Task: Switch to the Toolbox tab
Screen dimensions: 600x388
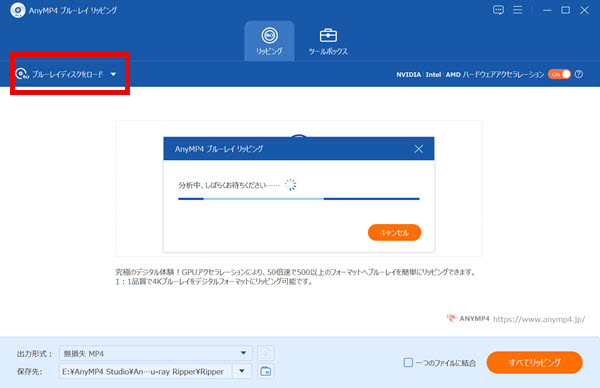Action: coord(328,41)
